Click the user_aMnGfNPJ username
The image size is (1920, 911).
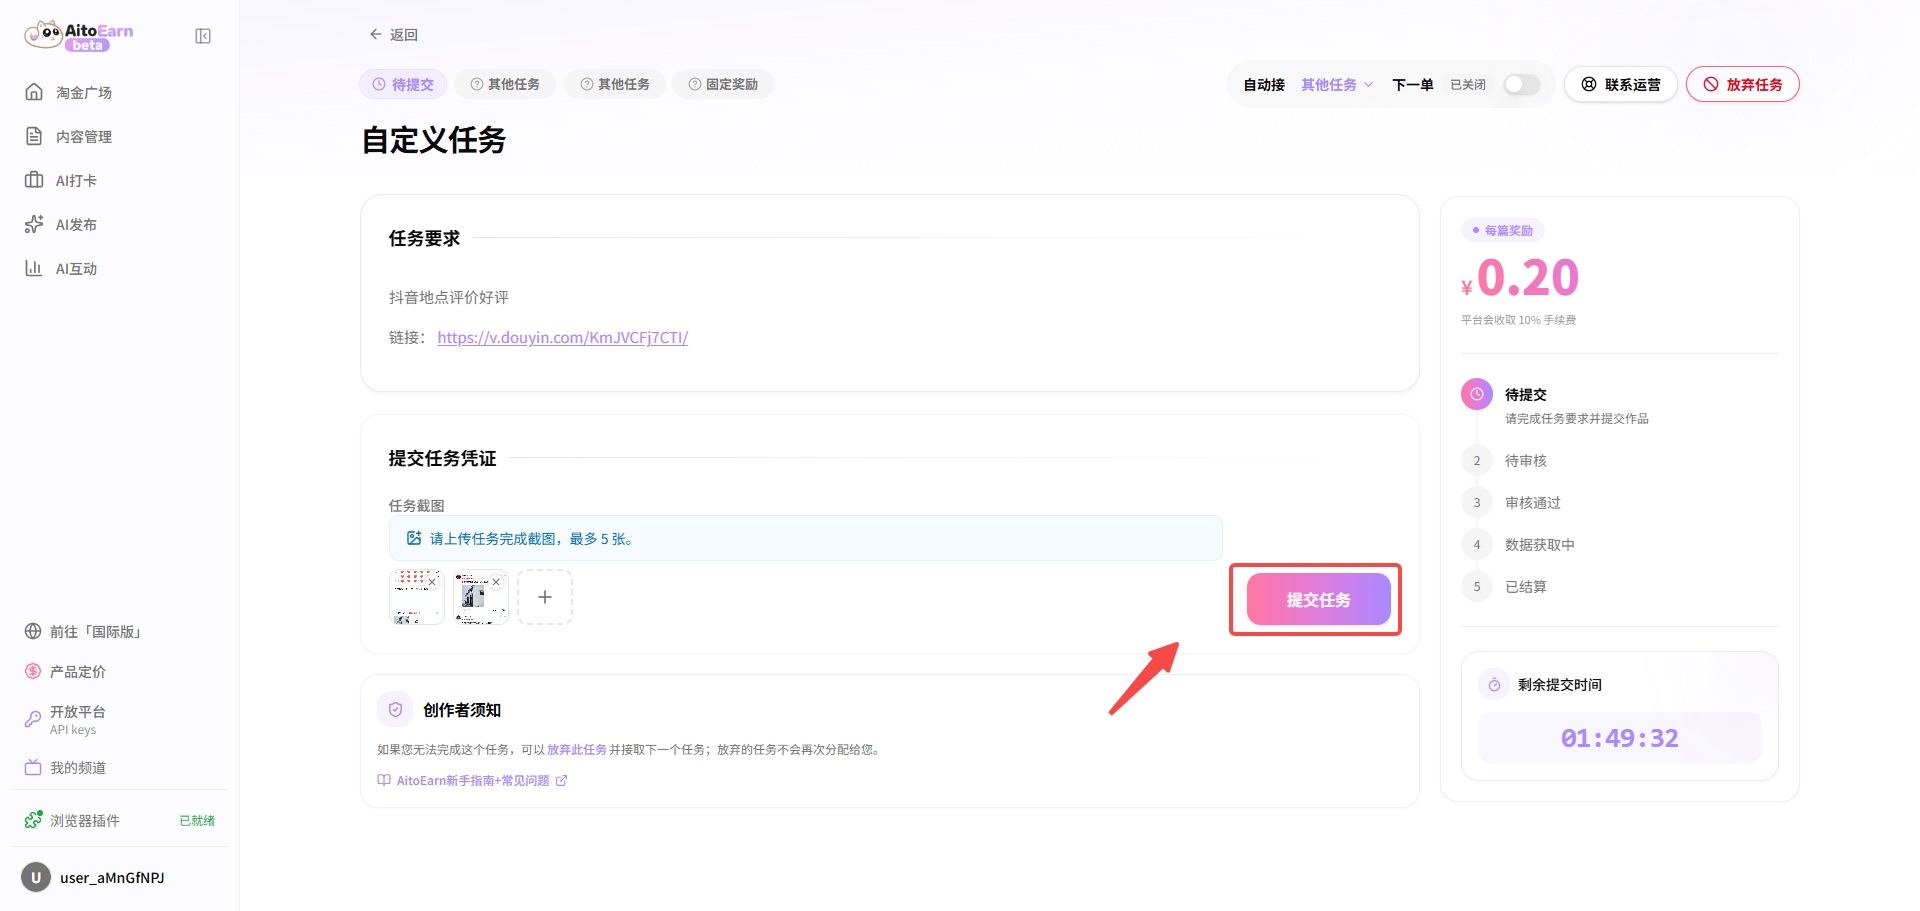click(112, 878)
